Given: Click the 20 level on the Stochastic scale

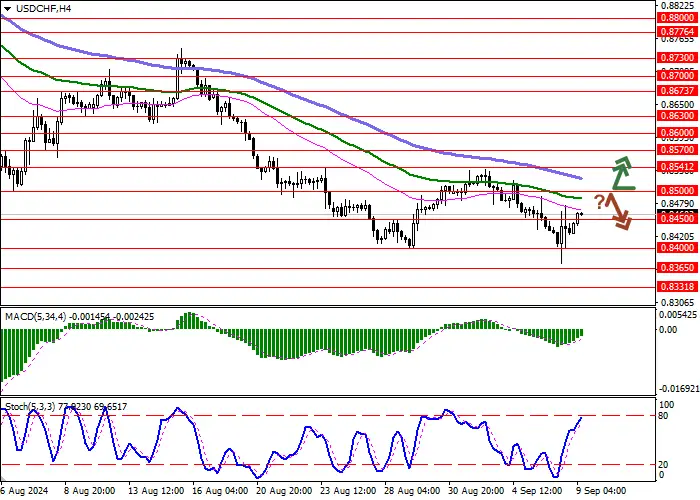Looking at the screenshot, I should (664, 465).
